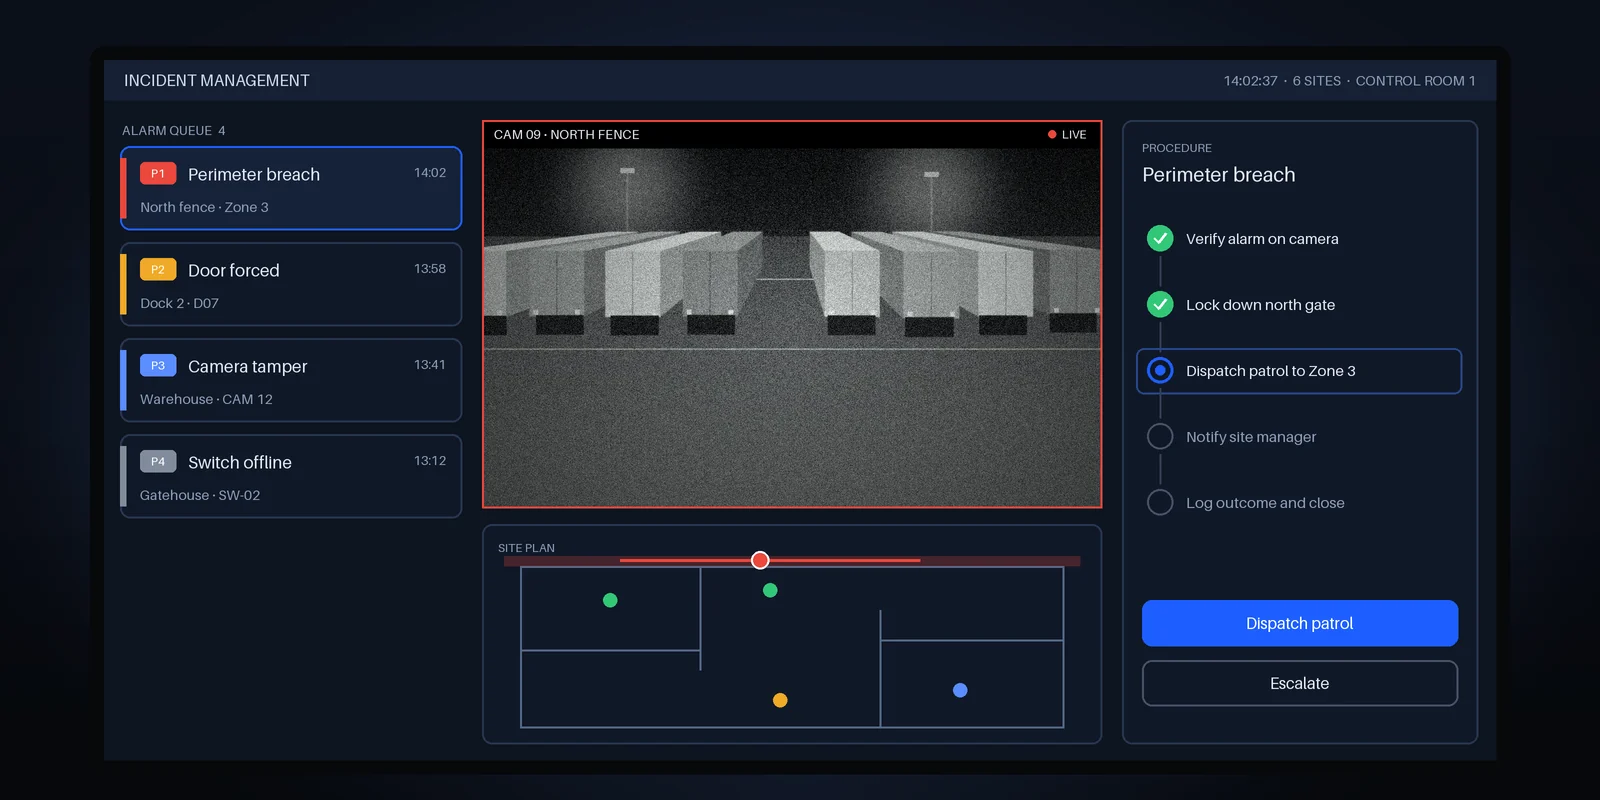Toggle the Lock down north gate checkmark

1160,304
